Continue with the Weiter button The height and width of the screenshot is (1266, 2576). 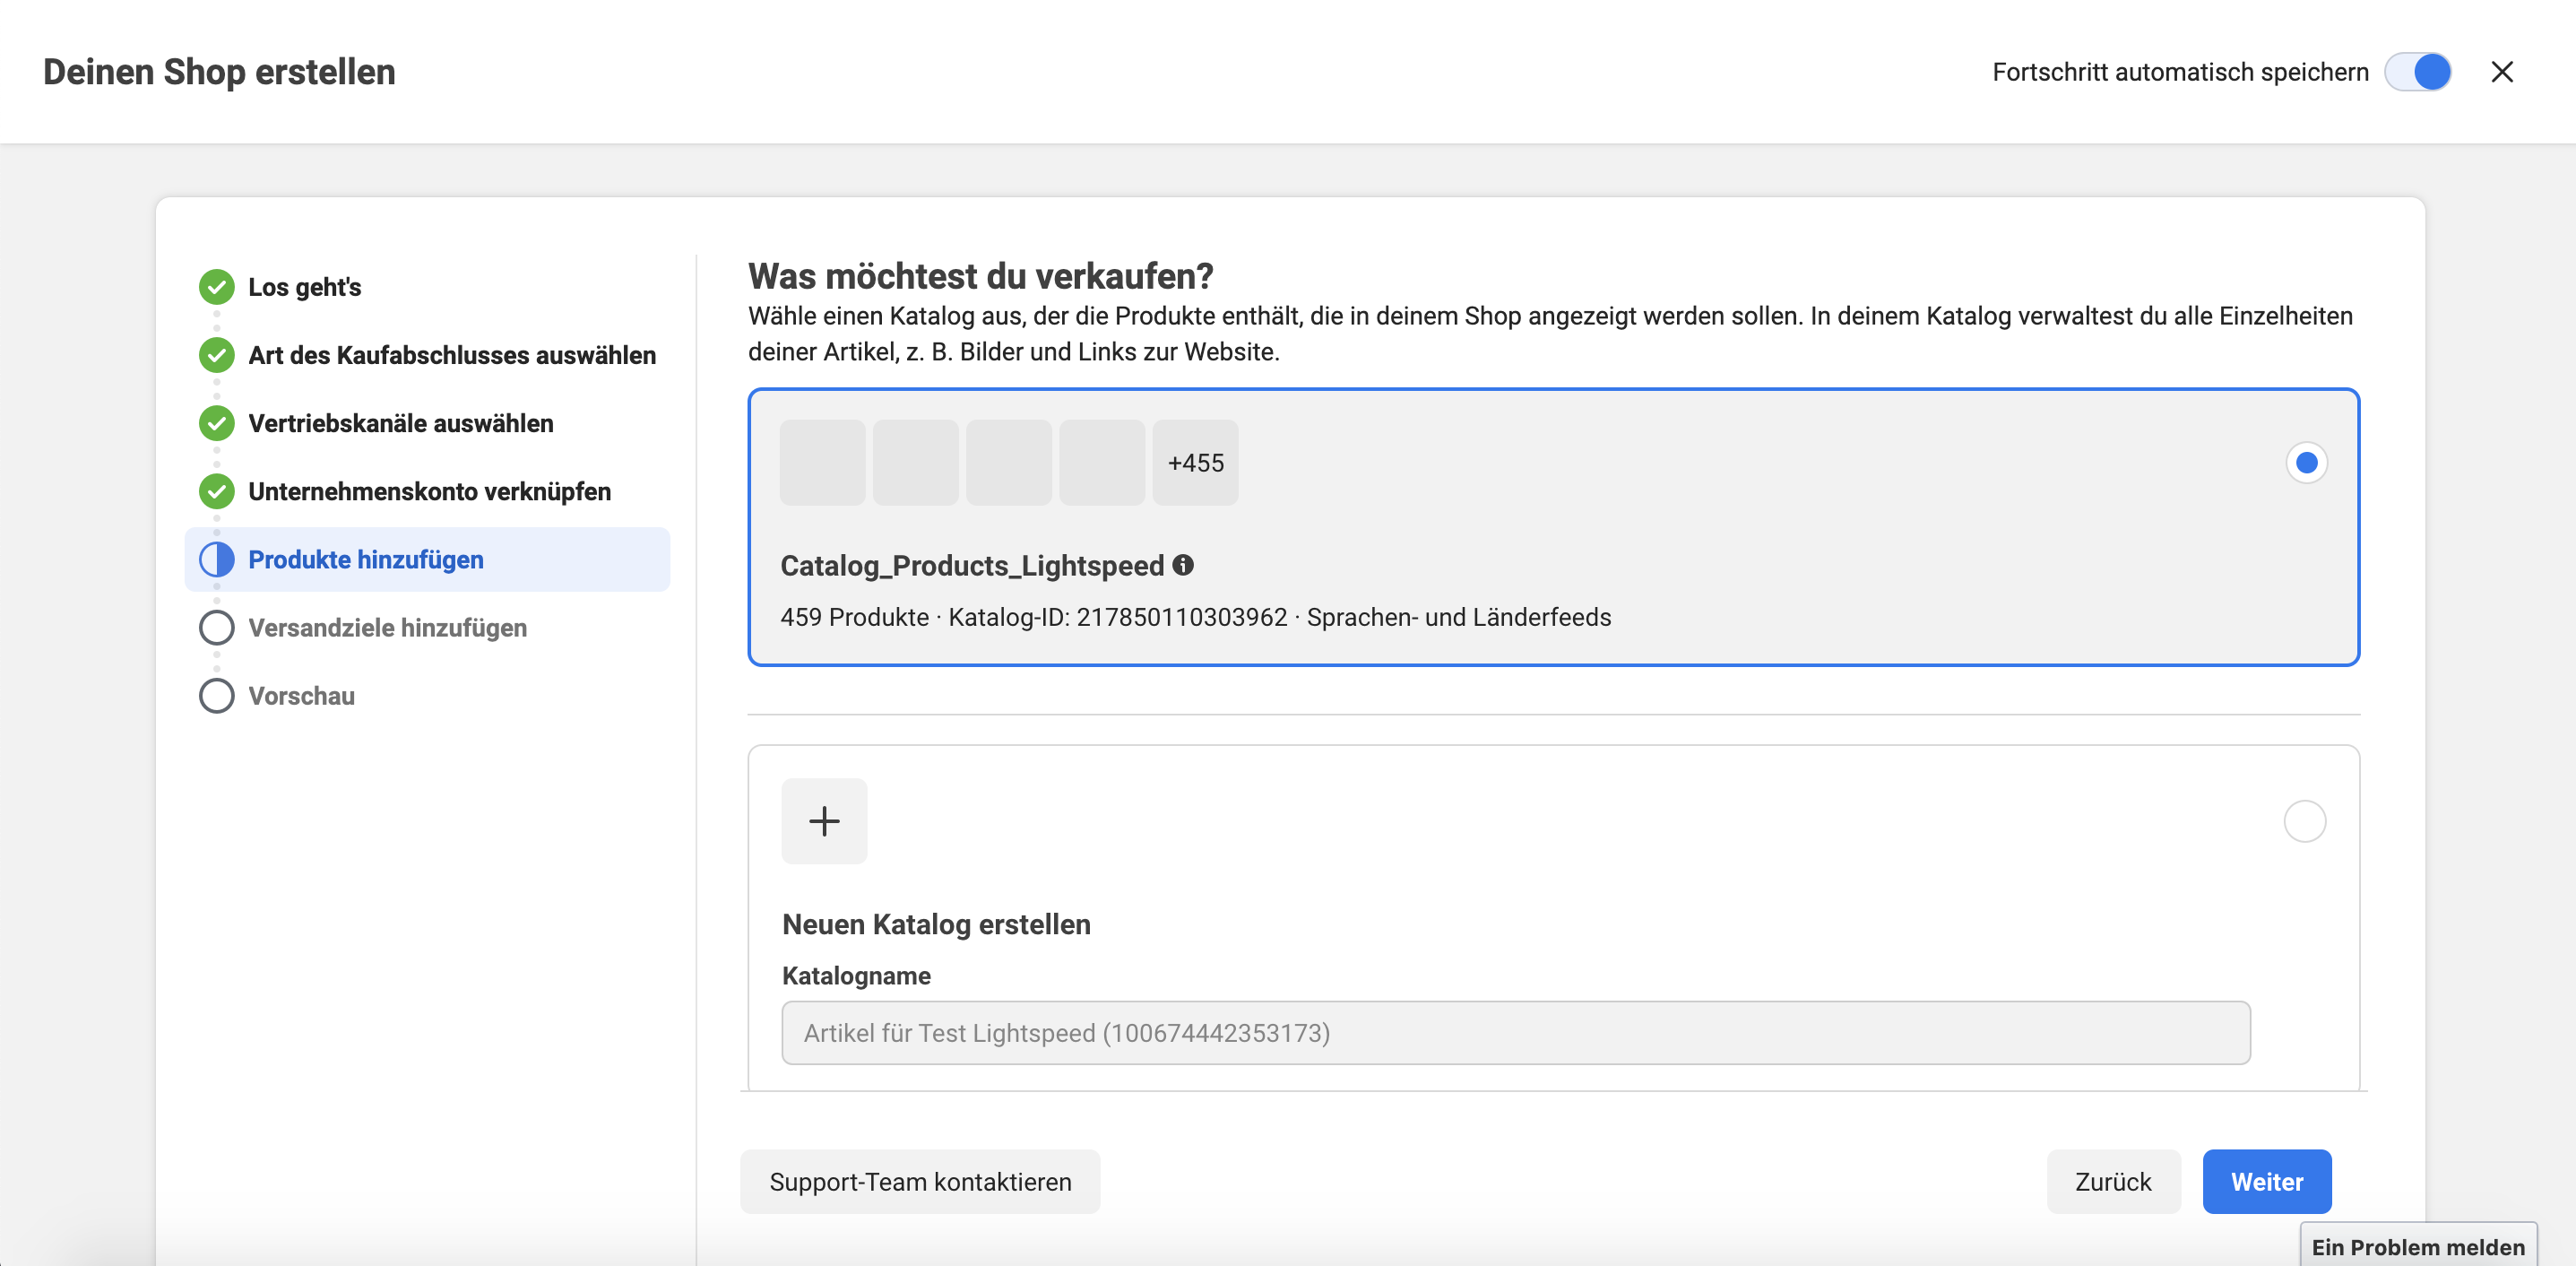[x=2267, y=1181]
